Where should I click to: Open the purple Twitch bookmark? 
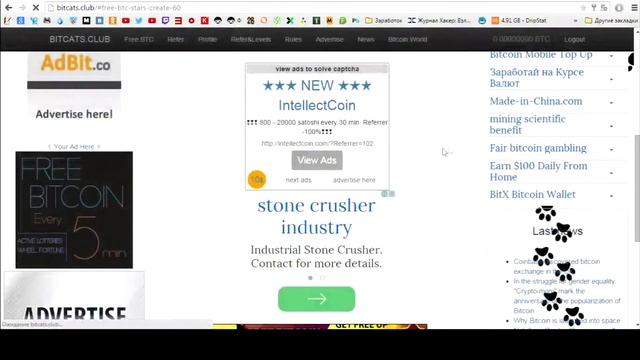tap(165, 20)
